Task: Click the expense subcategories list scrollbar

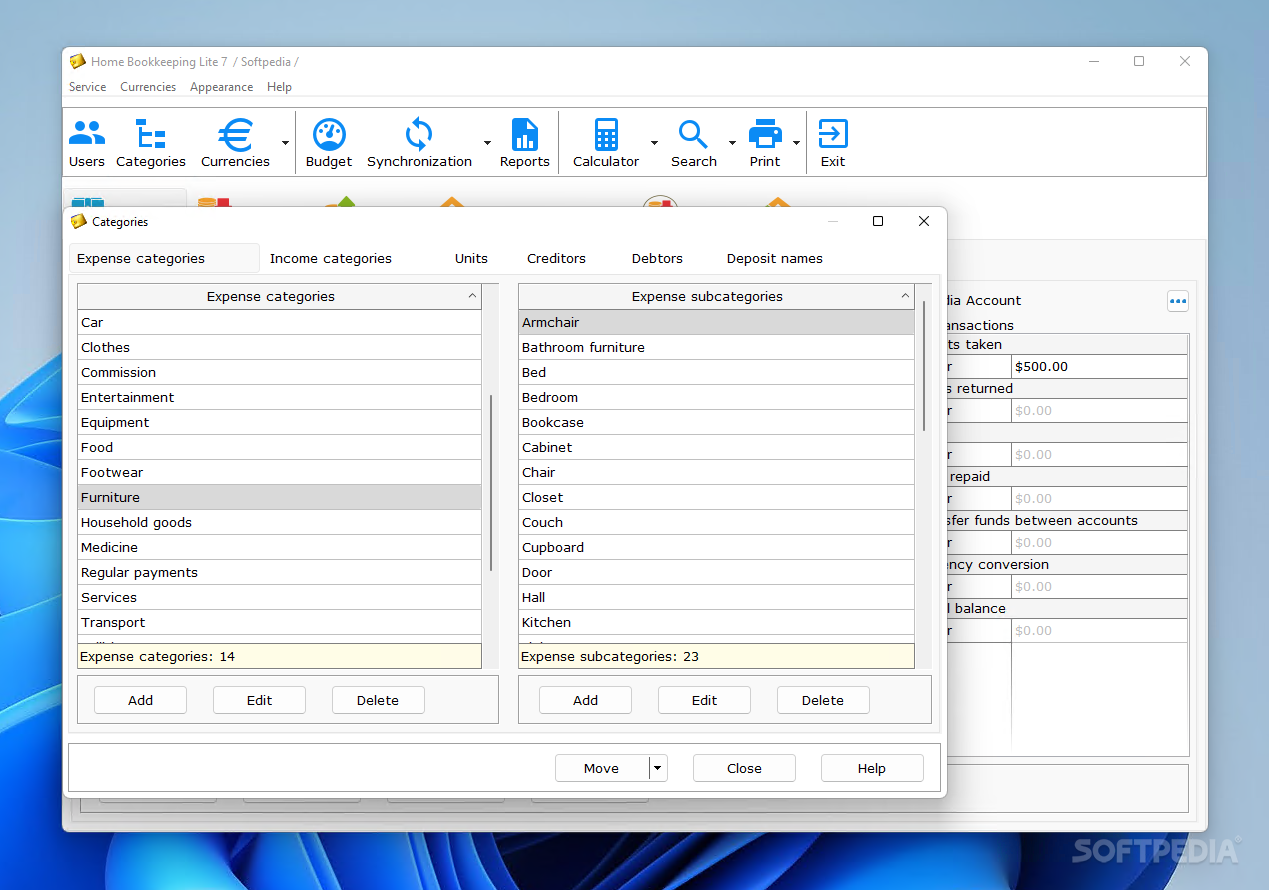Action: click(924, 365)
